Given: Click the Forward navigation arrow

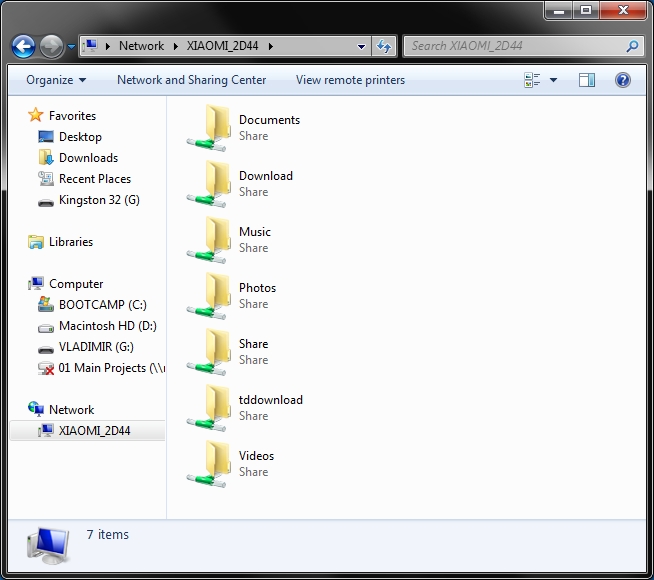Looking at the screenshot, I should click(51, 46).
